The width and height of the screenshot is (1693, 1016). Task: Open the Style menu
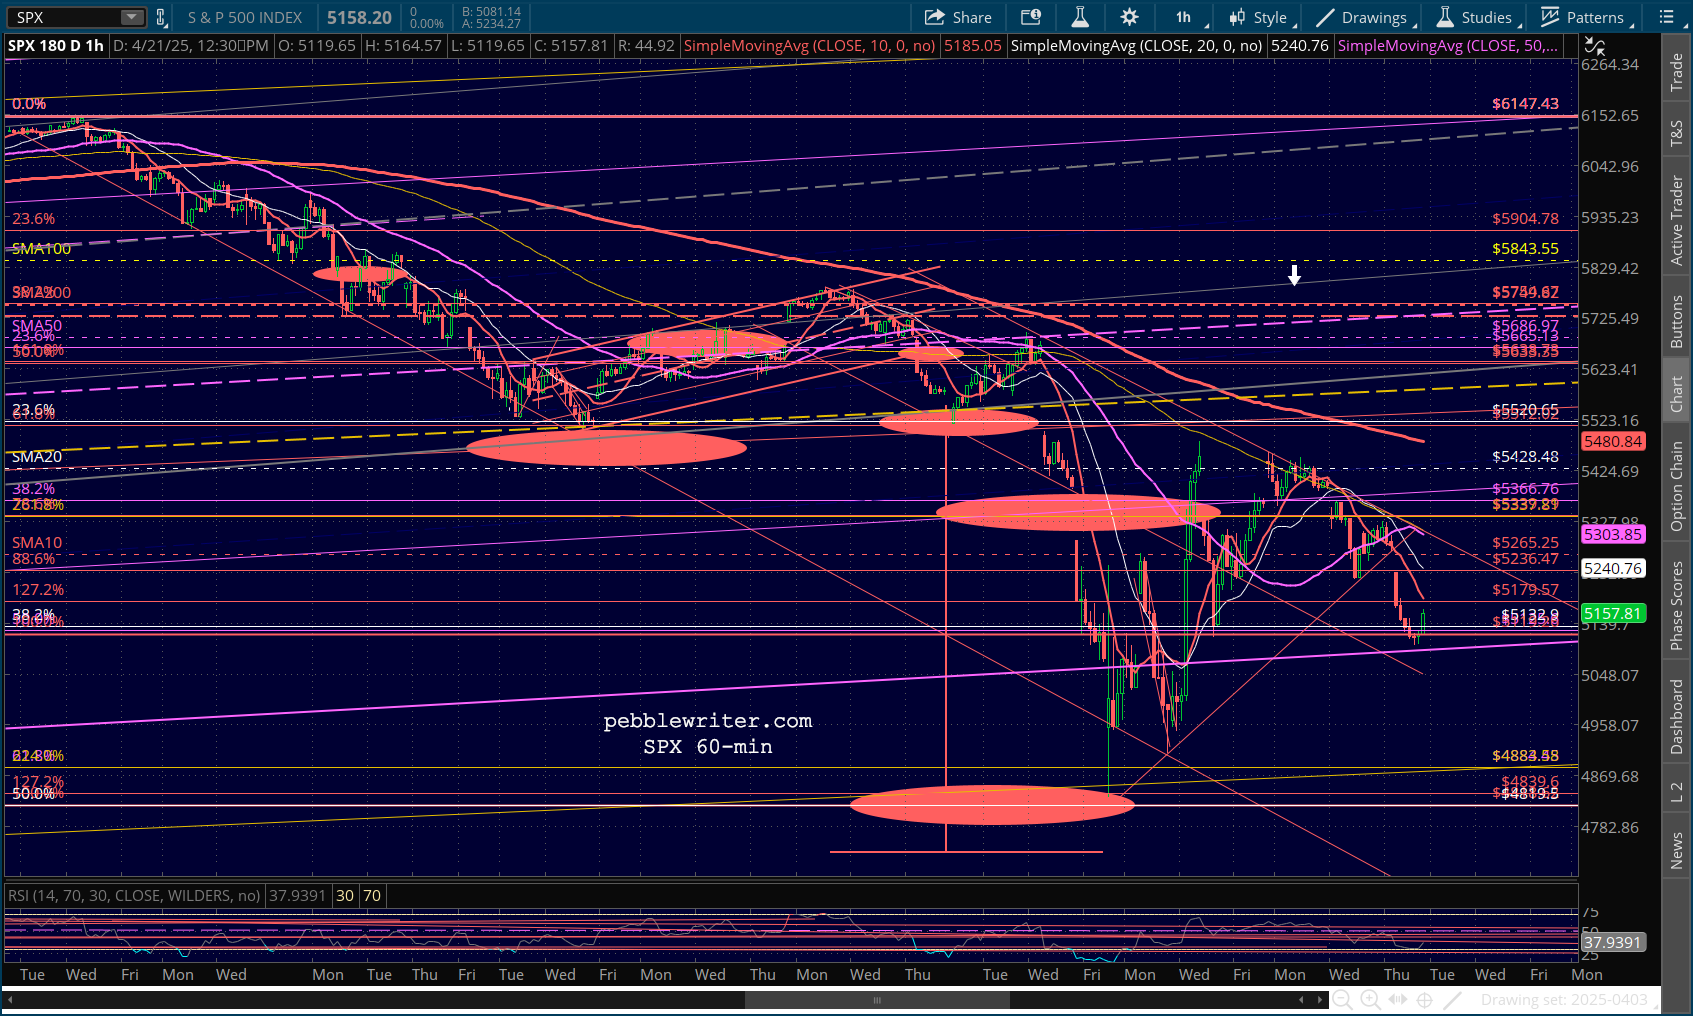[1262, 17]
